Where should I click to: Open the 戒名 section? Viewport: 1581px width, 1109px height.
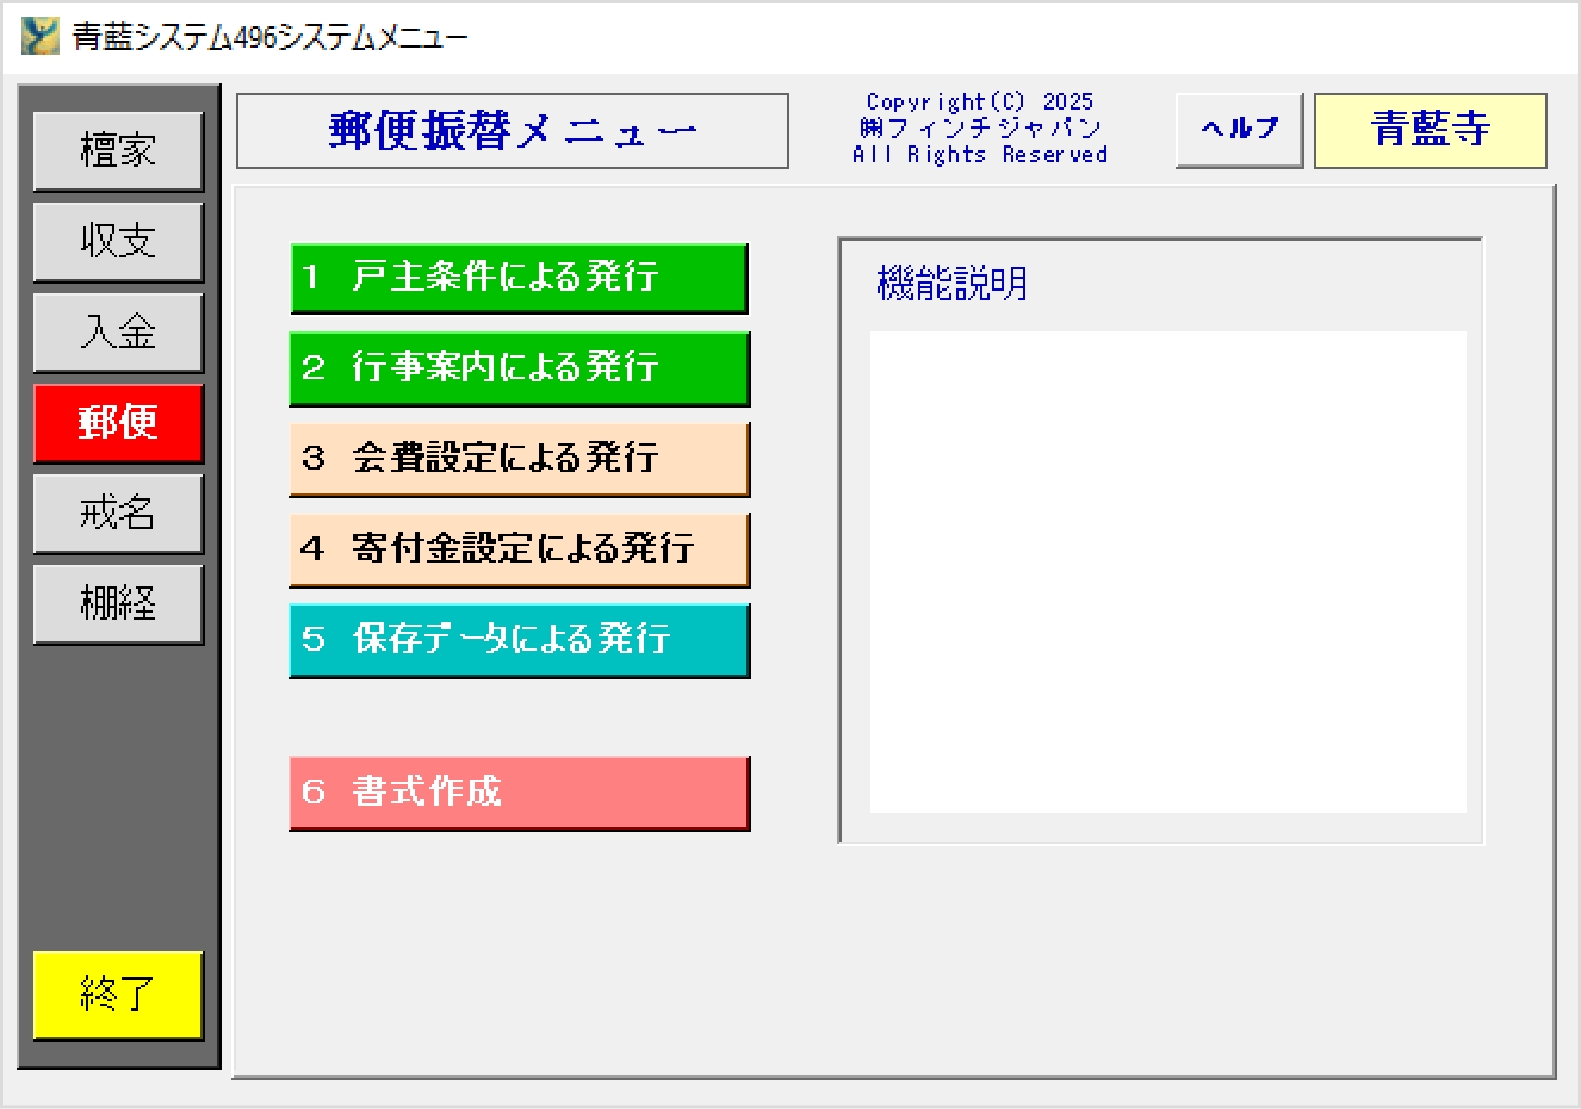118,513
